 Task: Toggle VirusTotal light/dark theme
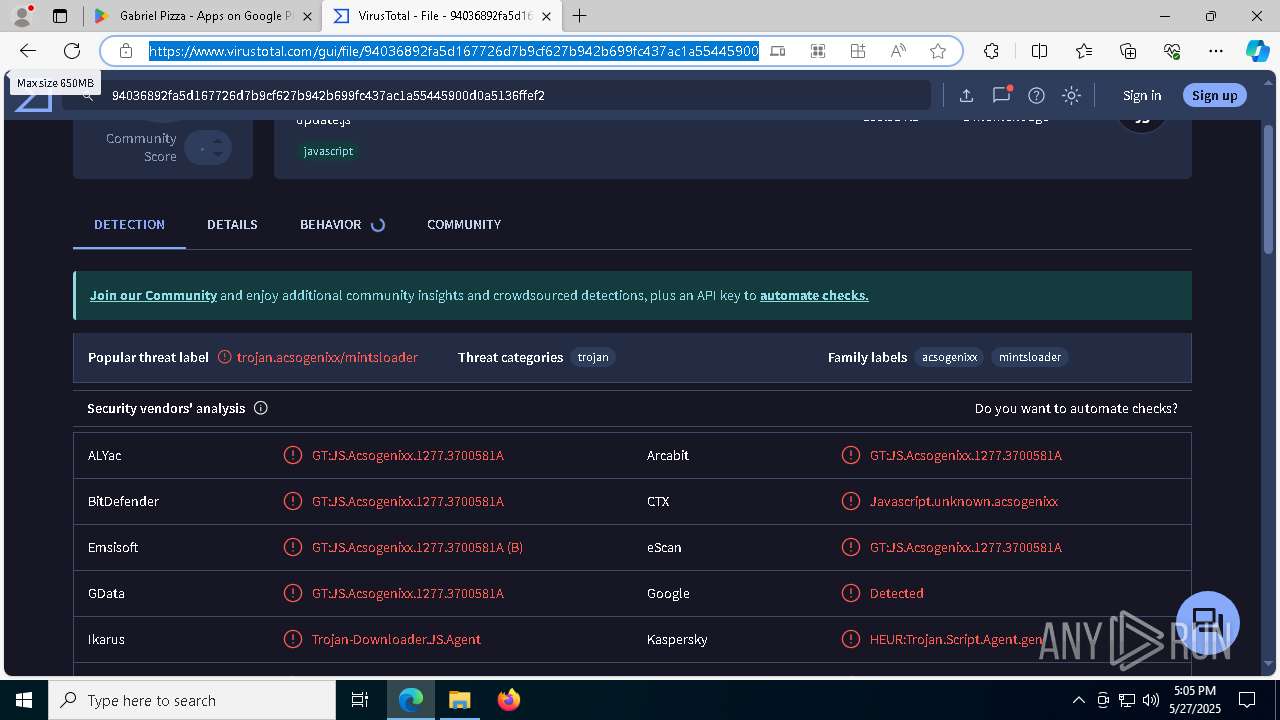pyautogui.click(x=1071, y=95)
